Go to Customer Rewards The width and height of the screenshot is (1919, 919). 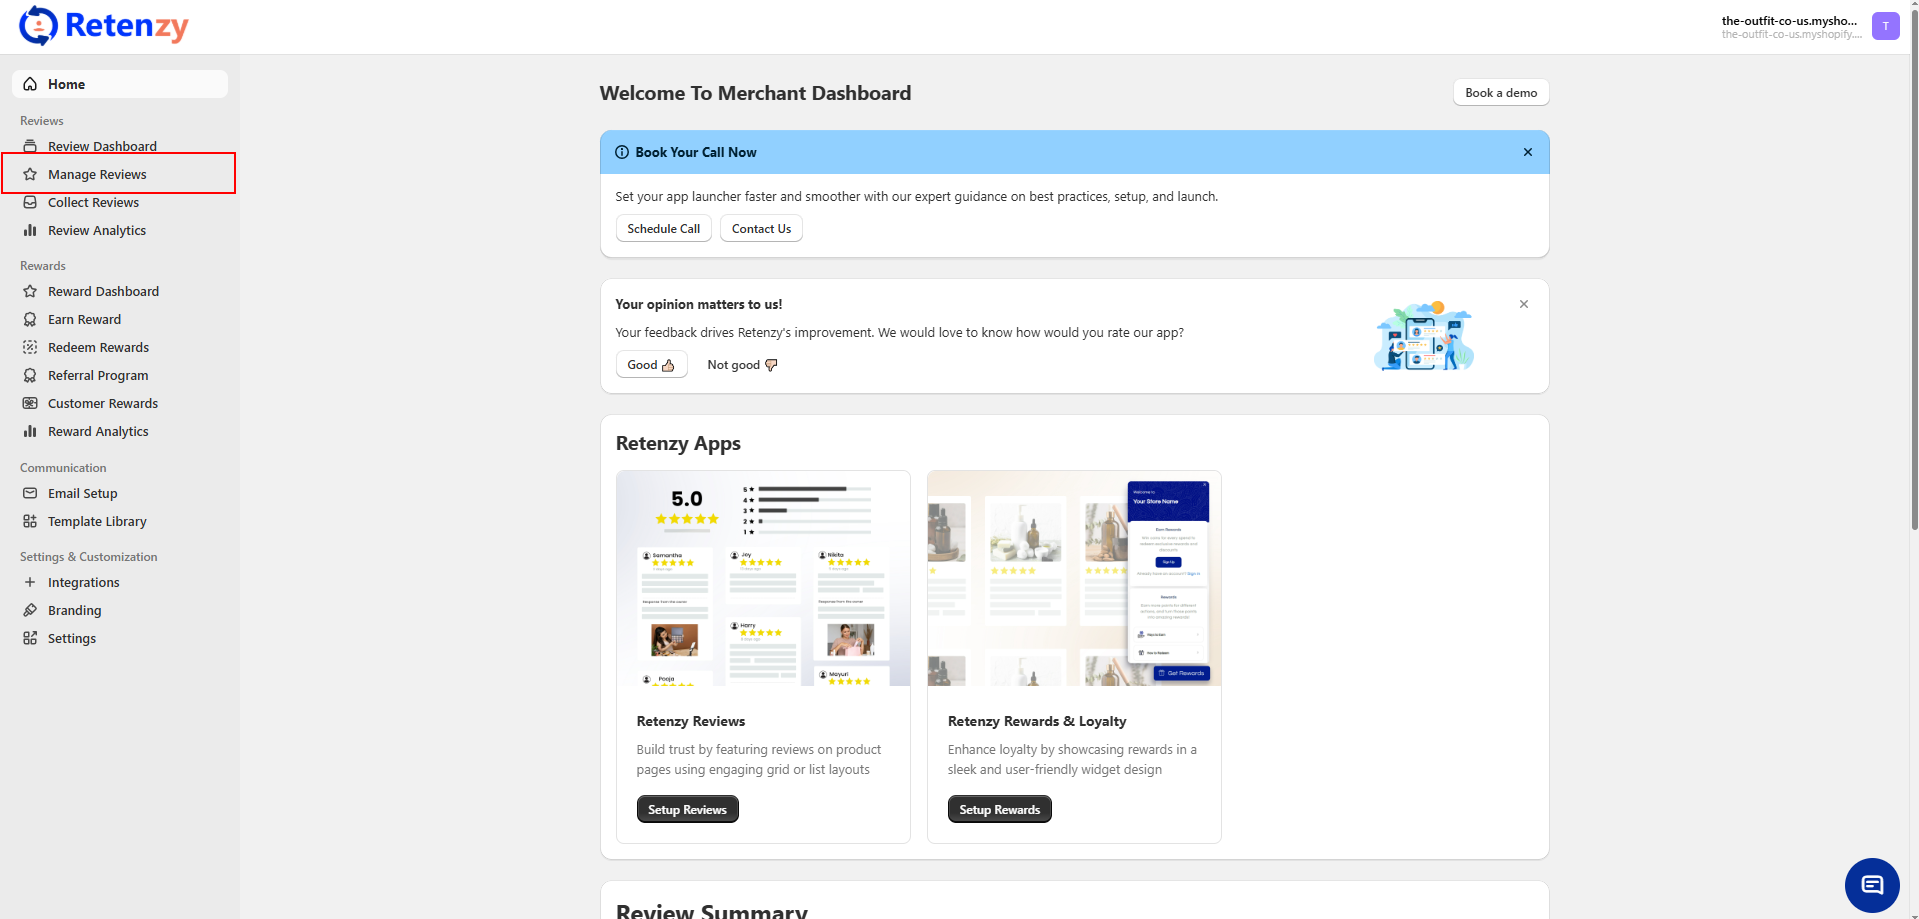120,403
